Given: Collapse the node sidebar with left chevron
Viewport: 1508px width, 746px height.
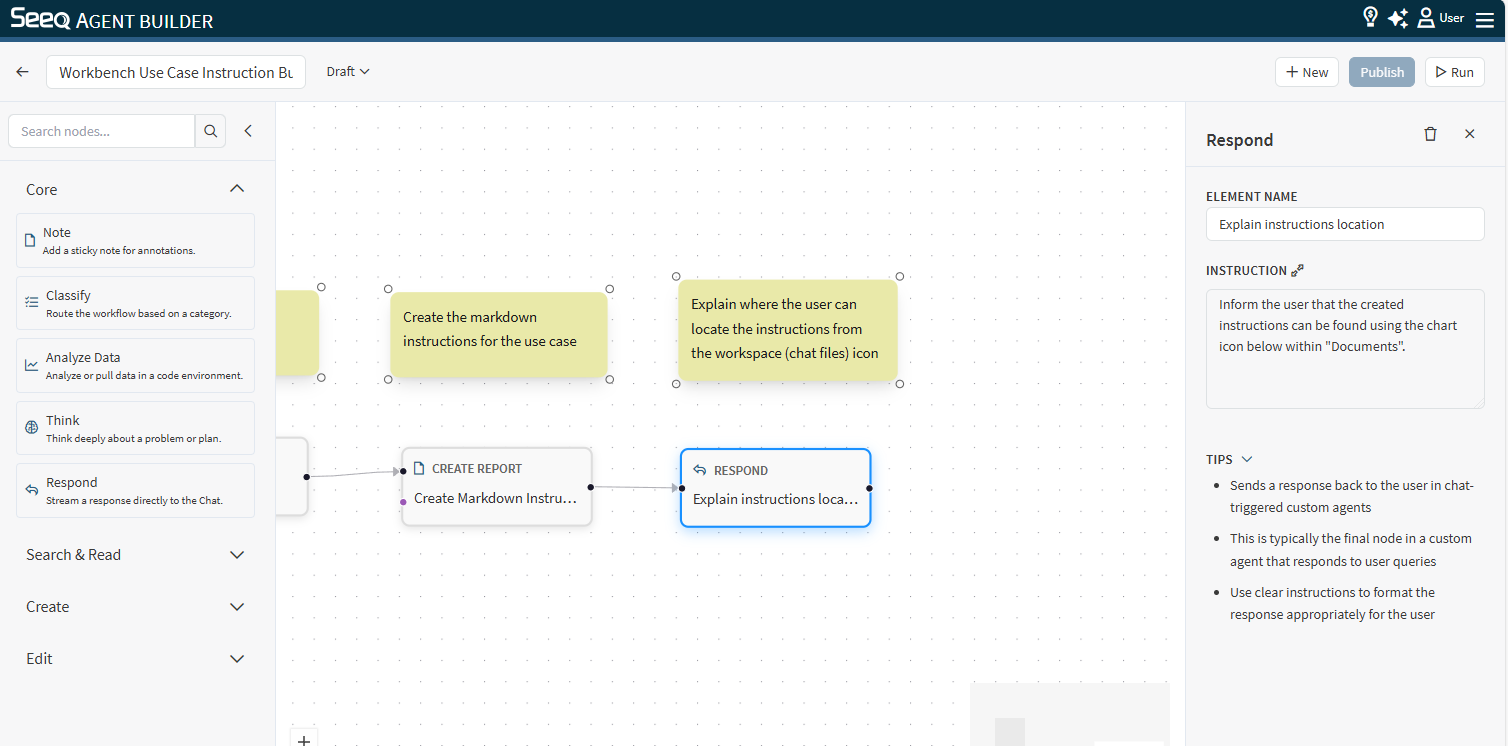Looking at the screenshot, I should pyautogui.click(x=248, y=131).
